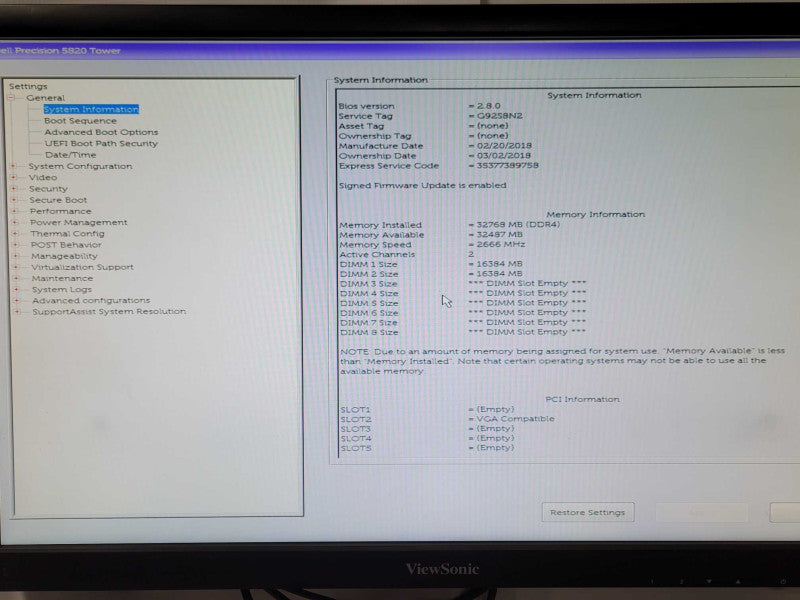Select the Security category
The image size is (800, 600).
48,188
